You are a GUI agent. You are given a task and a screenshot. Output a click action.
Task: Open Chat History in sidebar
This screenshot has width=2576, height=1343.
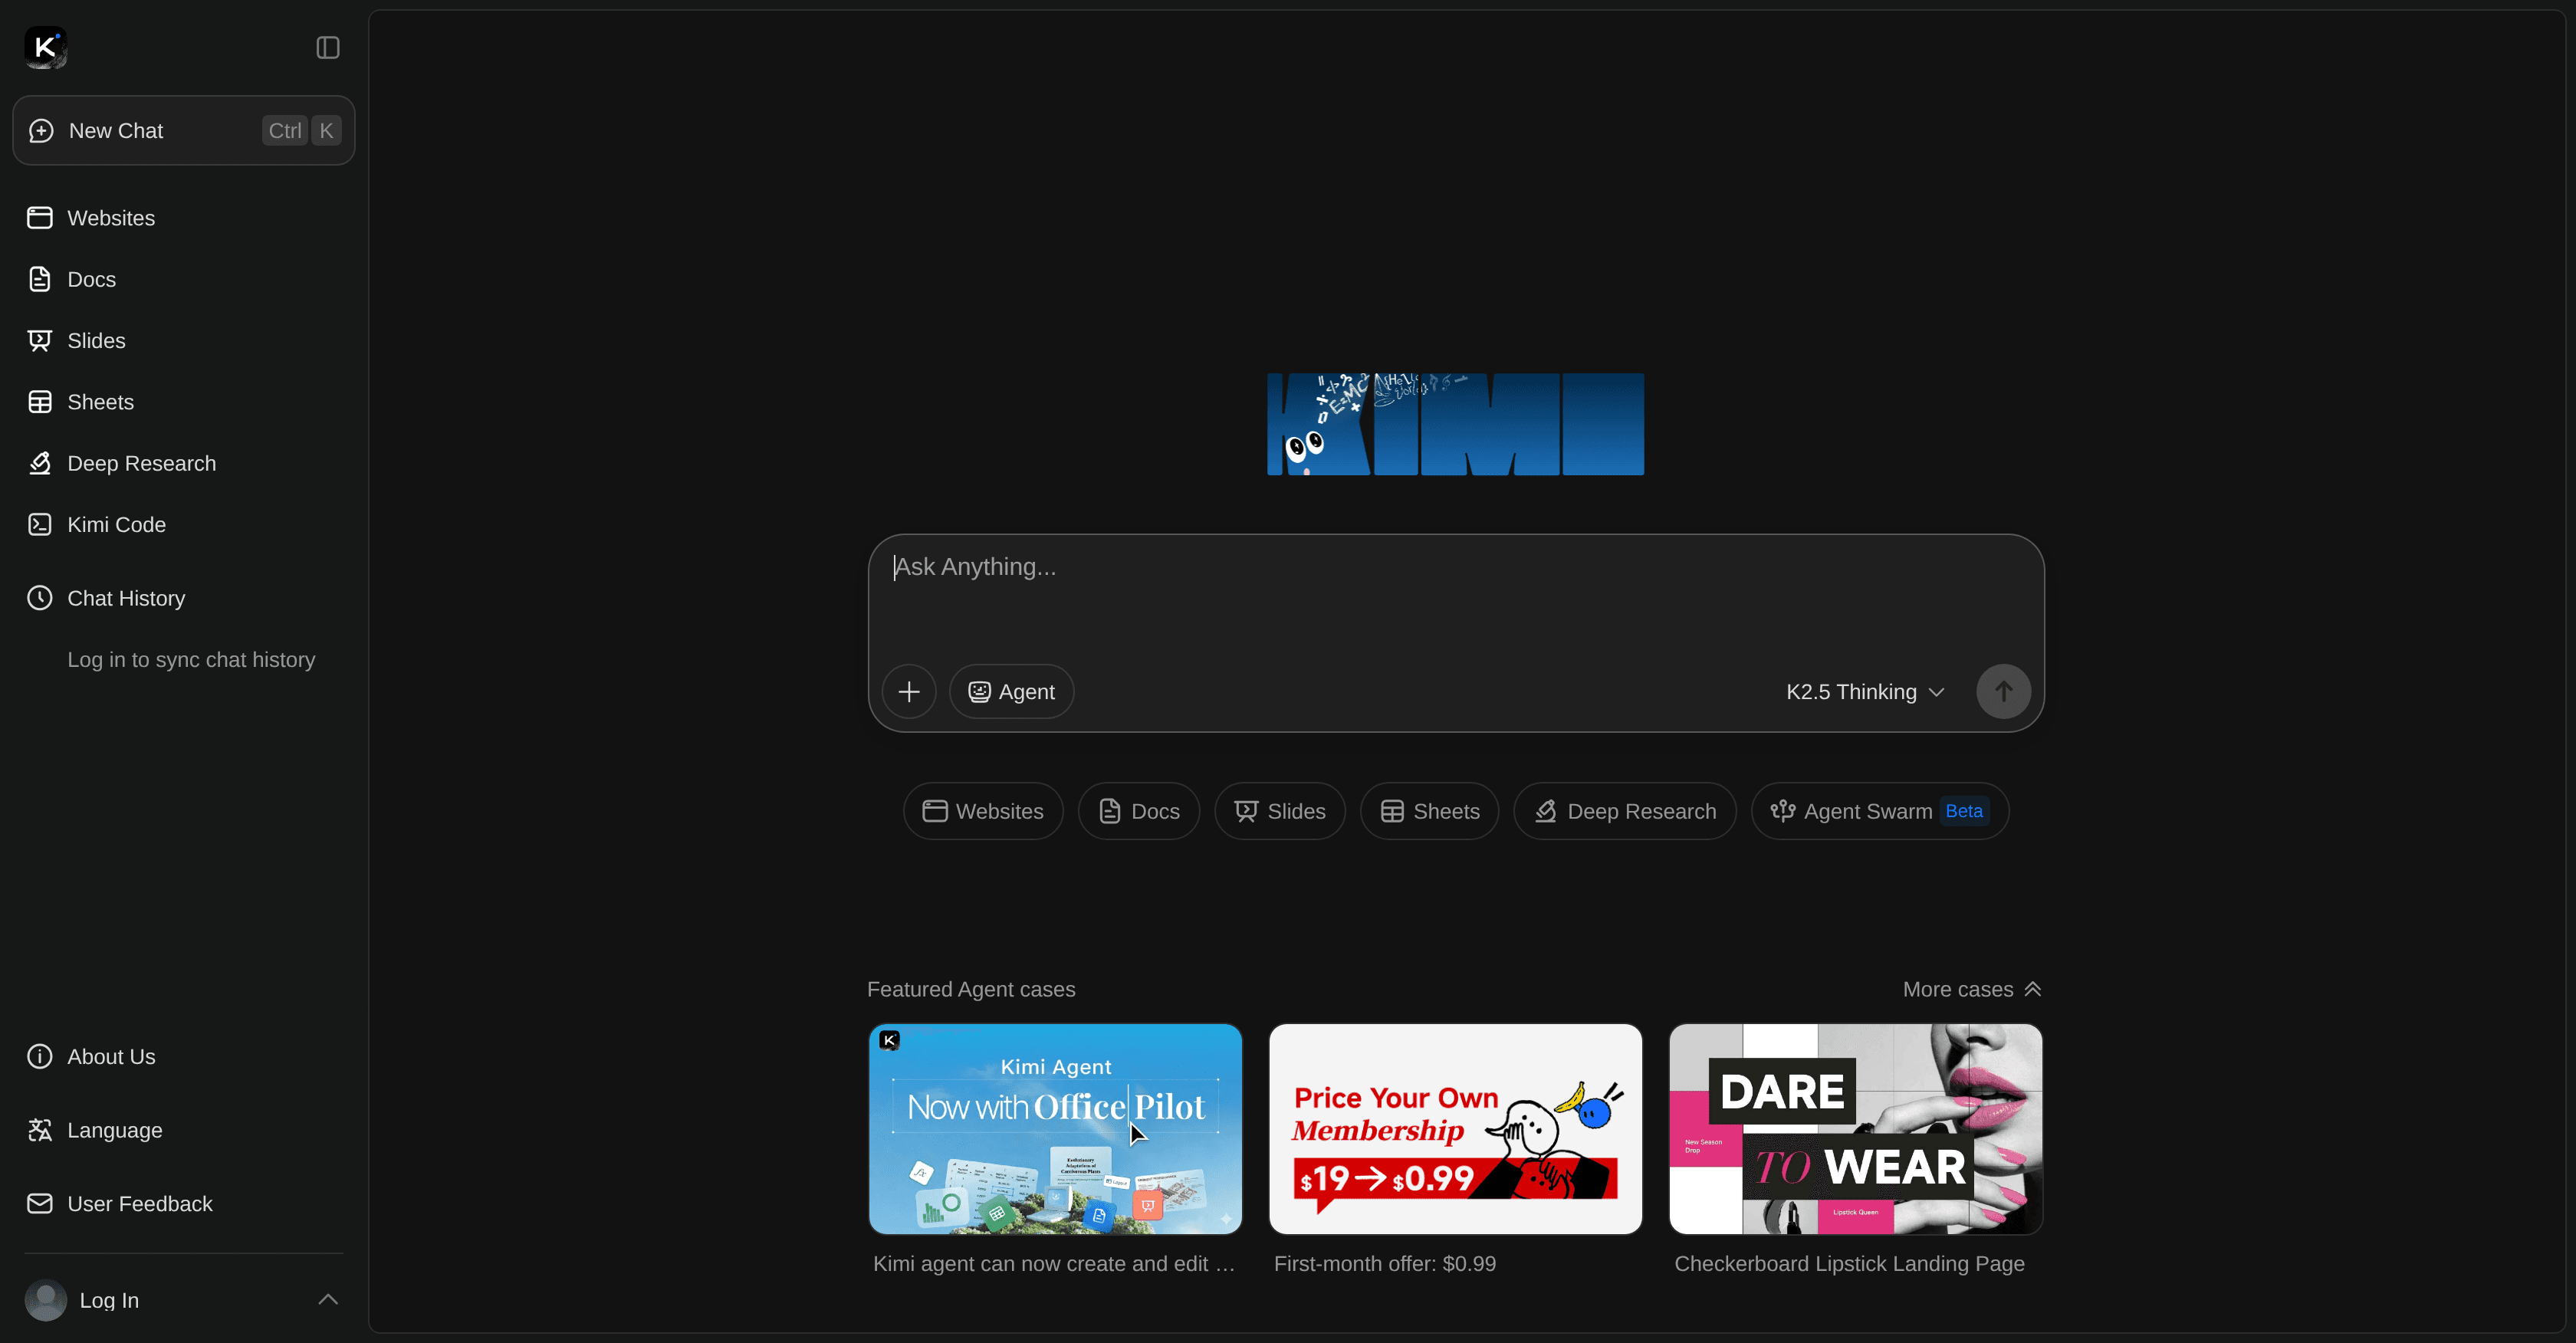tap(125, 598)
